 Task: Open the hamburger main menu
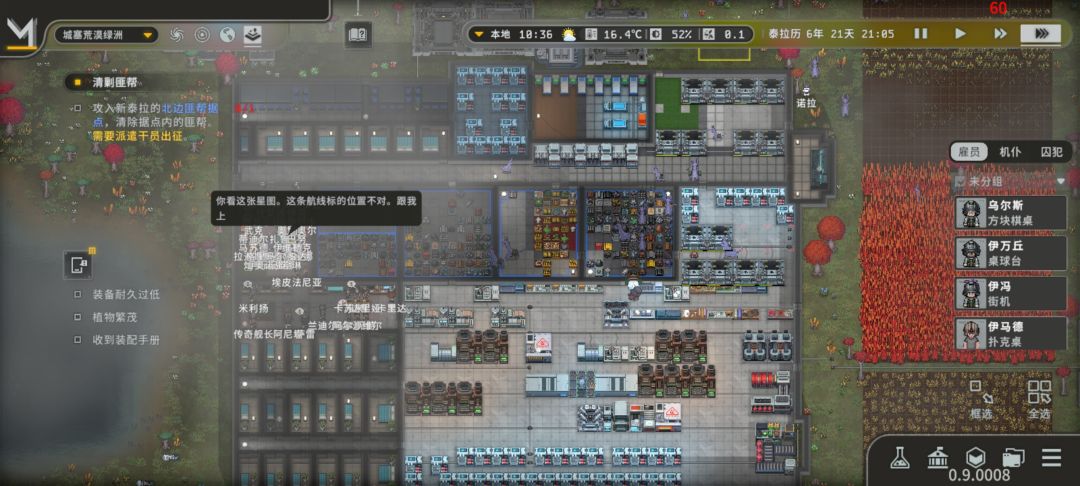pos(1051,458)
